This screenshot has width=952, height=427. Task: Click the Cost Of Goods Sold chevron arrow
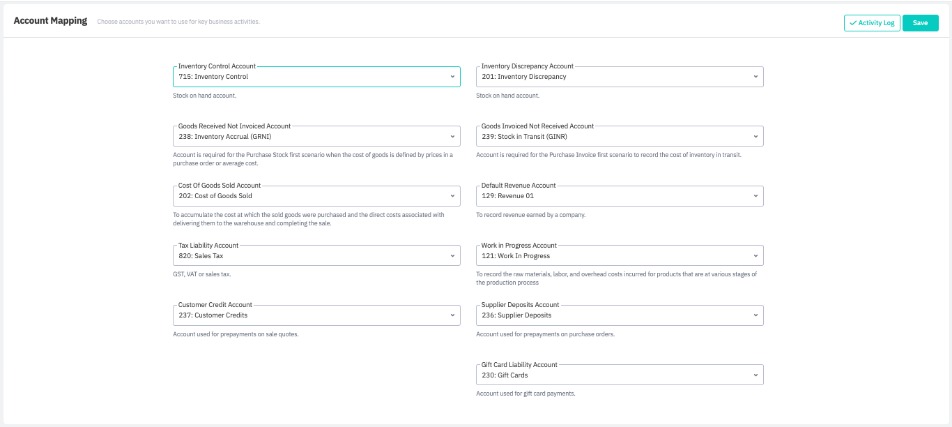(x=452, y=196)
